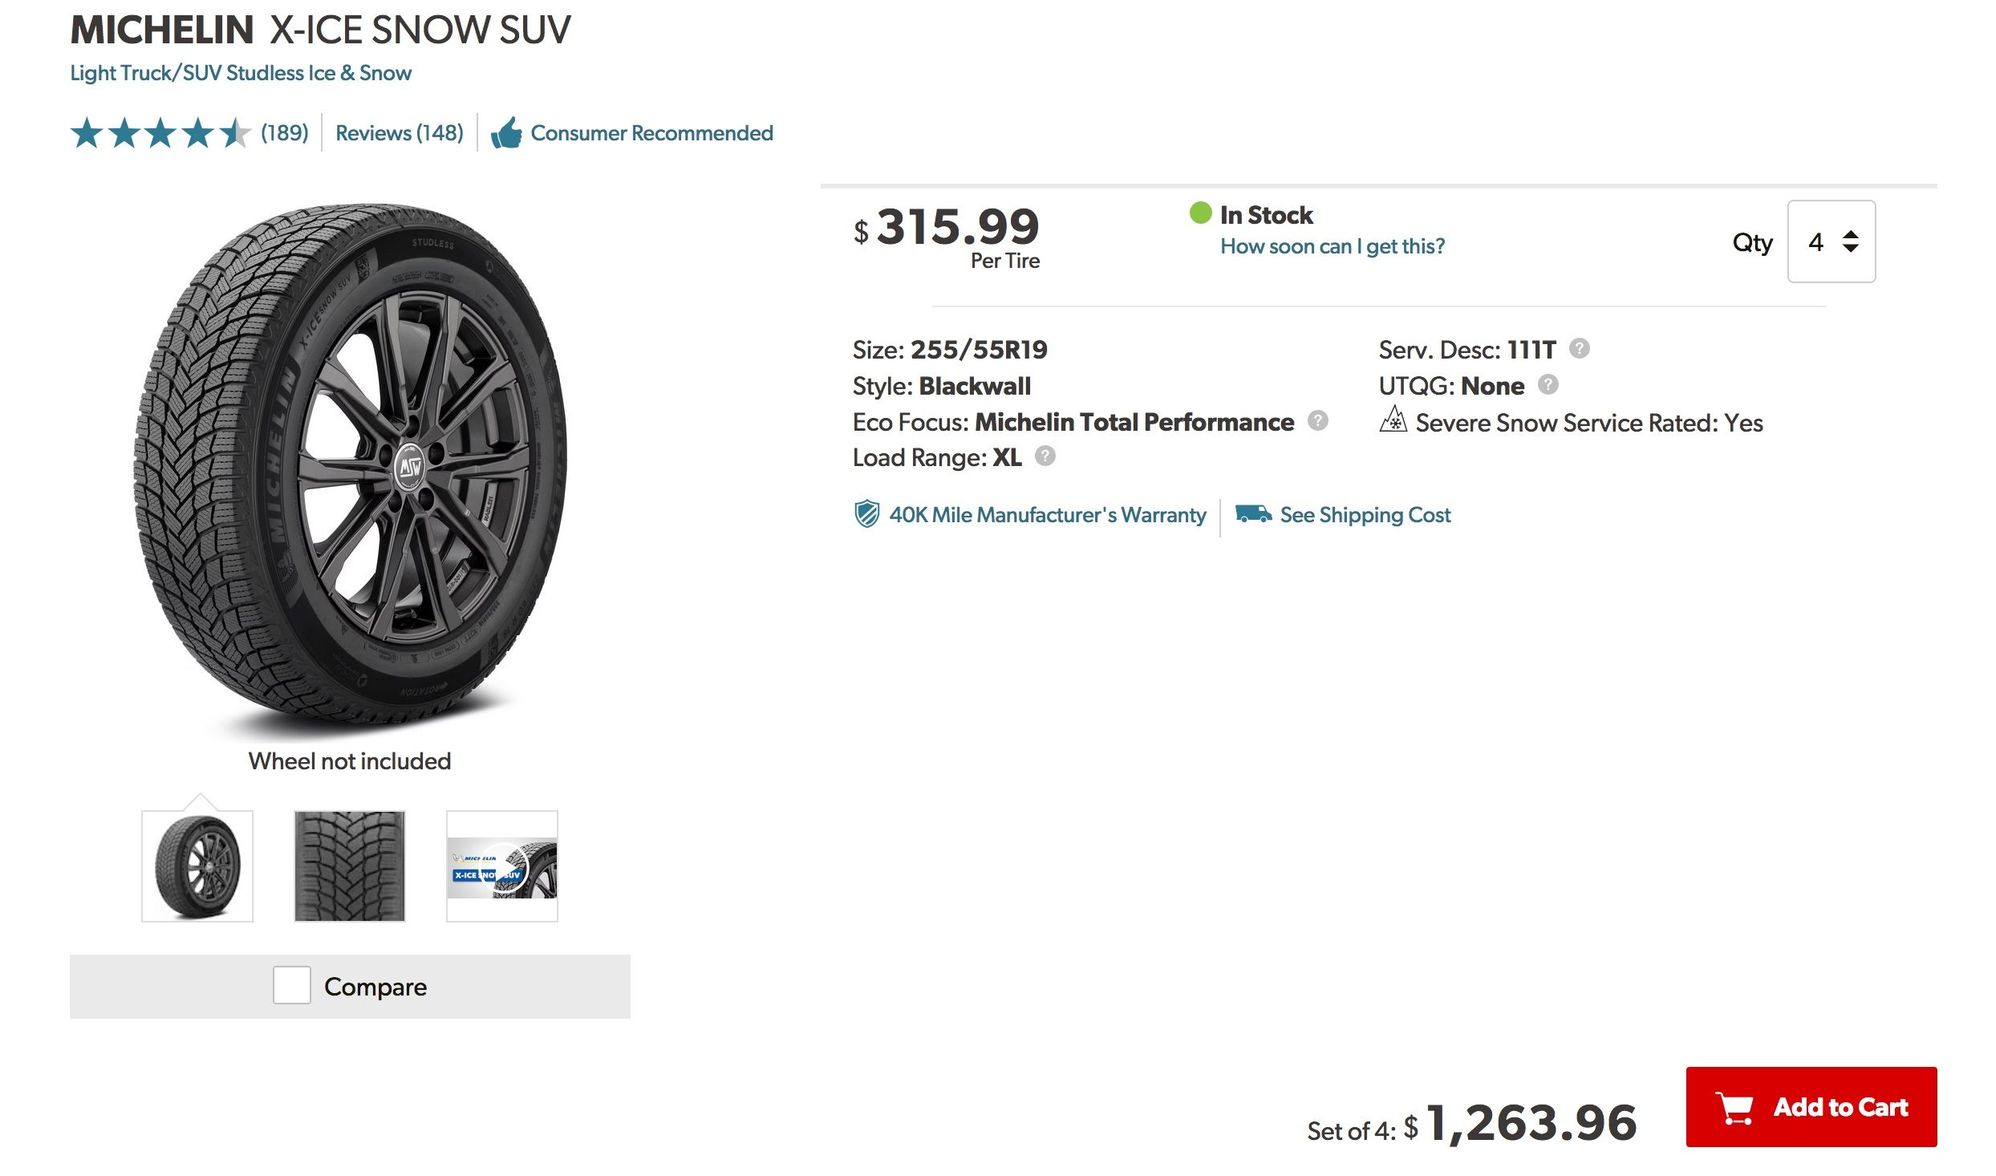Select the tread pattern close-up thumbnail
Viewport: 1996px width, 1176px height.
(x=349, y=866)
